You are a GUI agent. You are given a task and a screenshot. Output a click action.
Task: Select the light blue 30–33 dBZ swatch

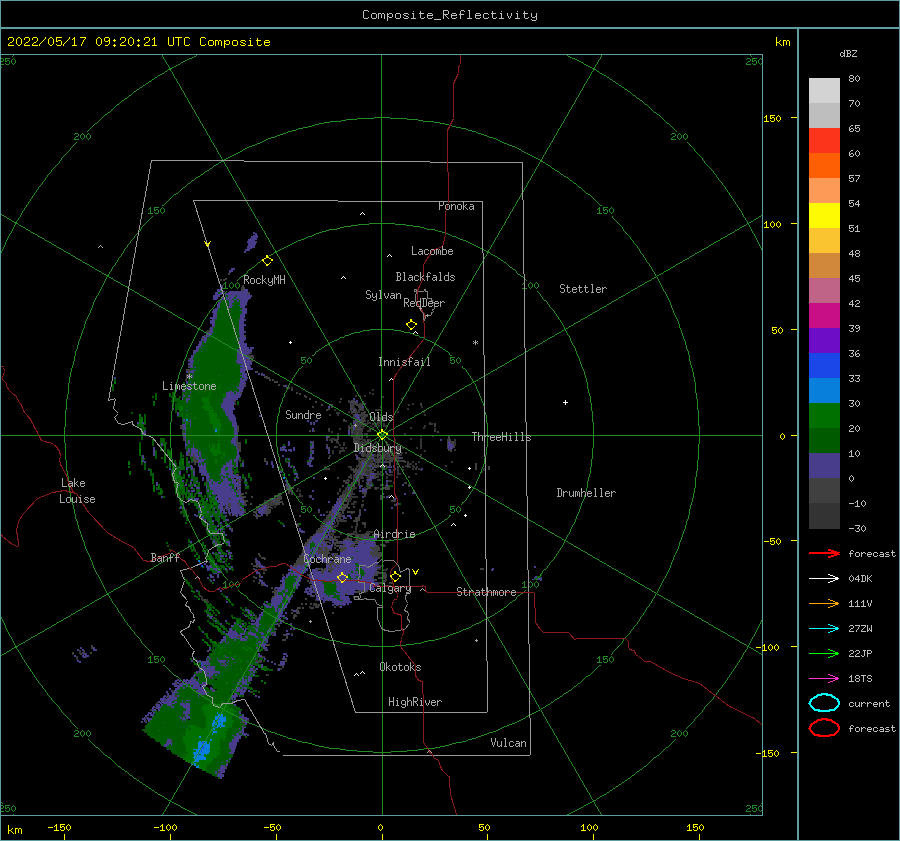pos(824,390)
